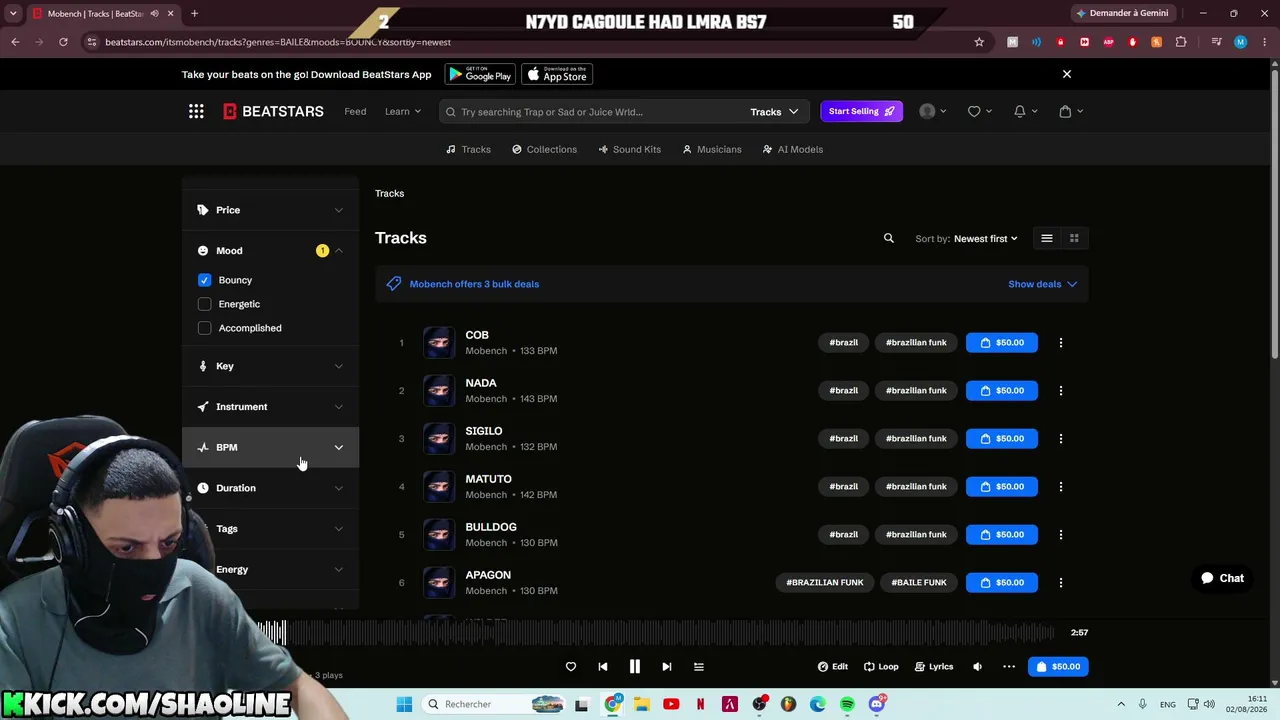
Task: Open more options for SIGILO track
Action: (x=1061, y=438)
